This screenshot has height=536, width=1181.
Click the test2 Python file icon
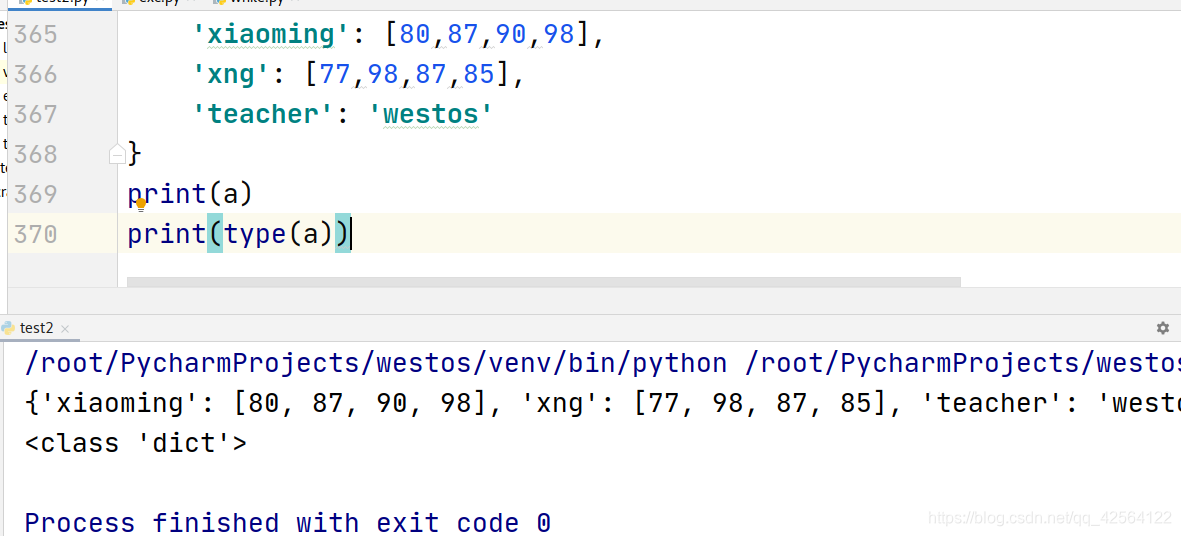(8, 328)
